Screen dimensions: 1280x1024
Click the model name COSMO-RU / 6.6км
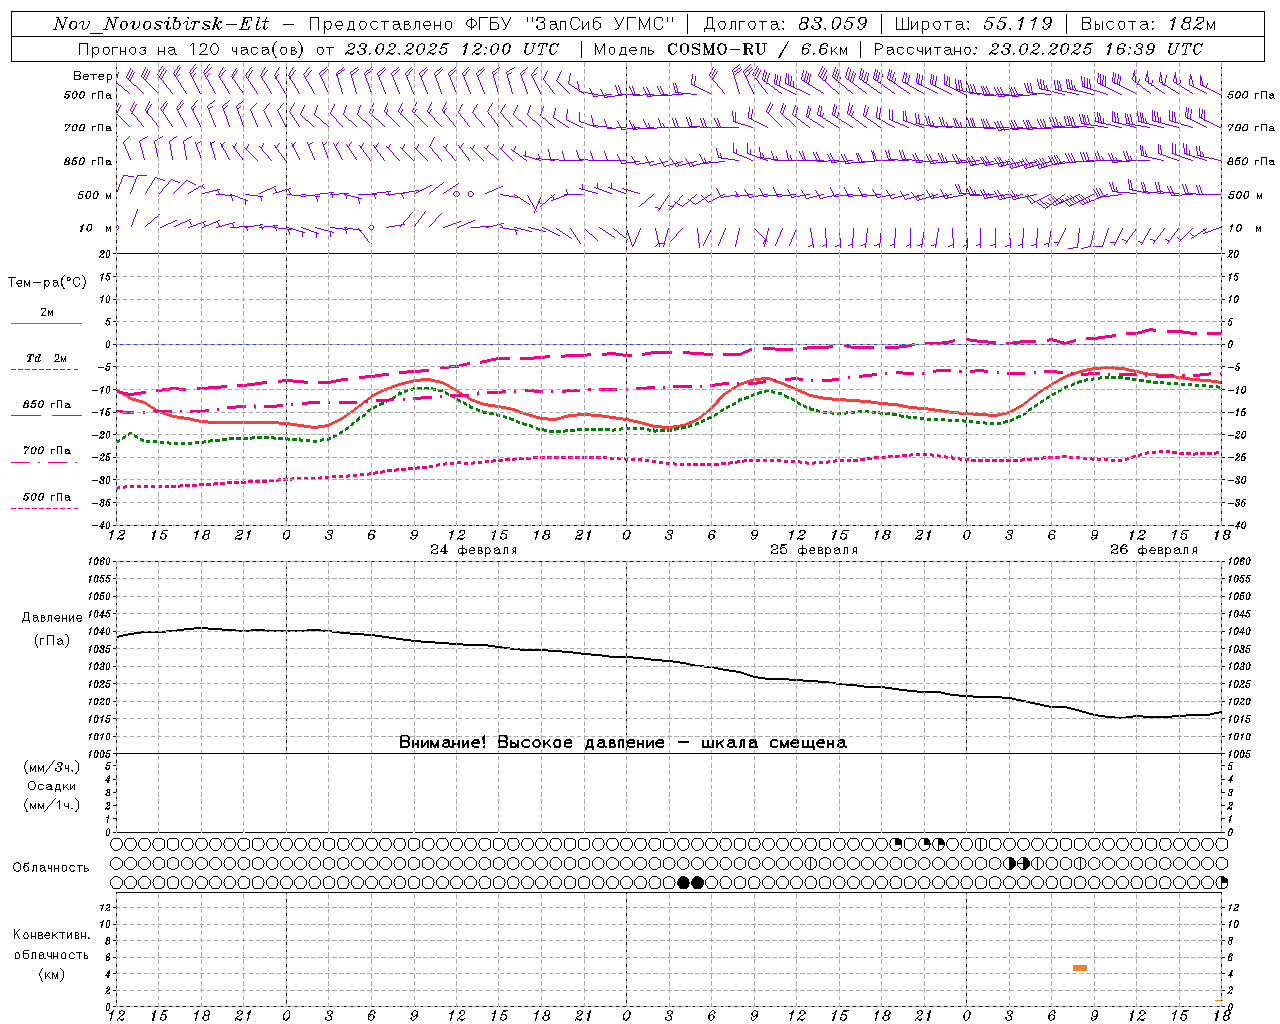tap(757, 49)
